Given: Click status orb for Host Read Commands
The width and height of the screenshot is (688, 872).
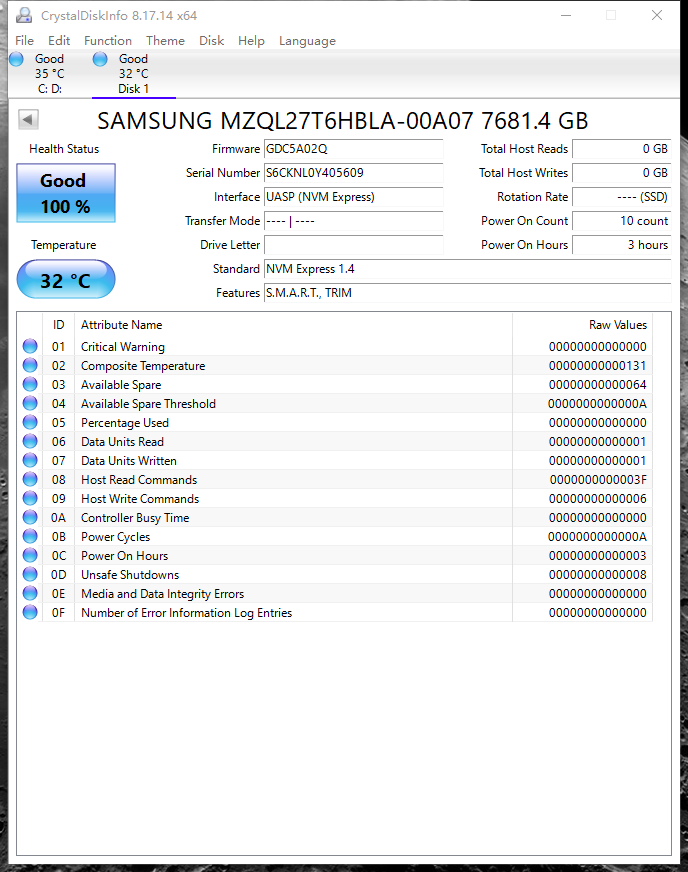Looking at the screenshot, I should click(30, 479).
